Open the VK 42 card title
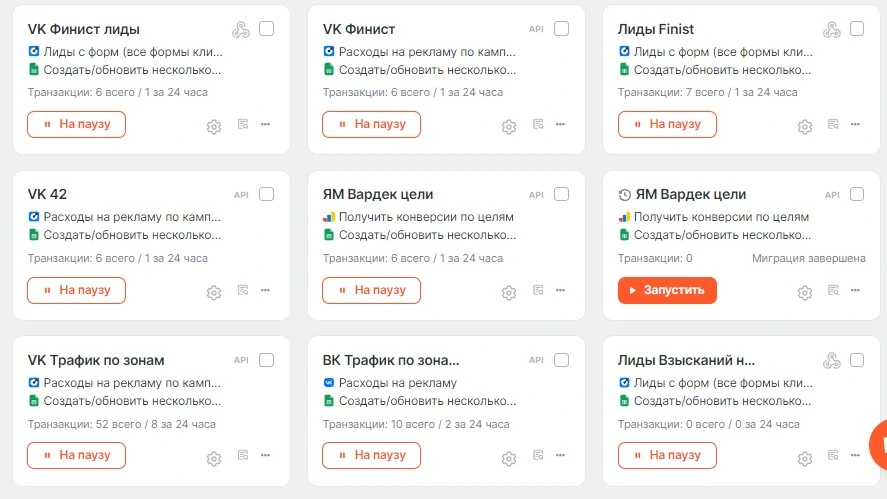Viewport: 887px width, 499px height. pyautogui.click(x=48, y=195)
